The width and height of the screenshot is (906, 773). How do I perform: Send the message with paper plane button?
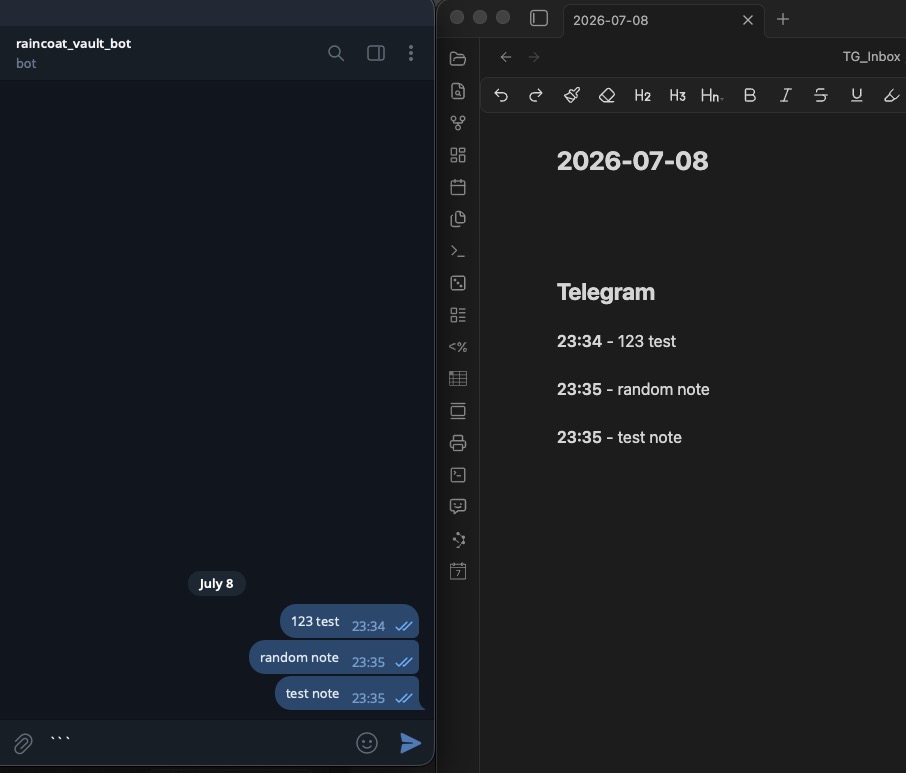coord(410,743)
